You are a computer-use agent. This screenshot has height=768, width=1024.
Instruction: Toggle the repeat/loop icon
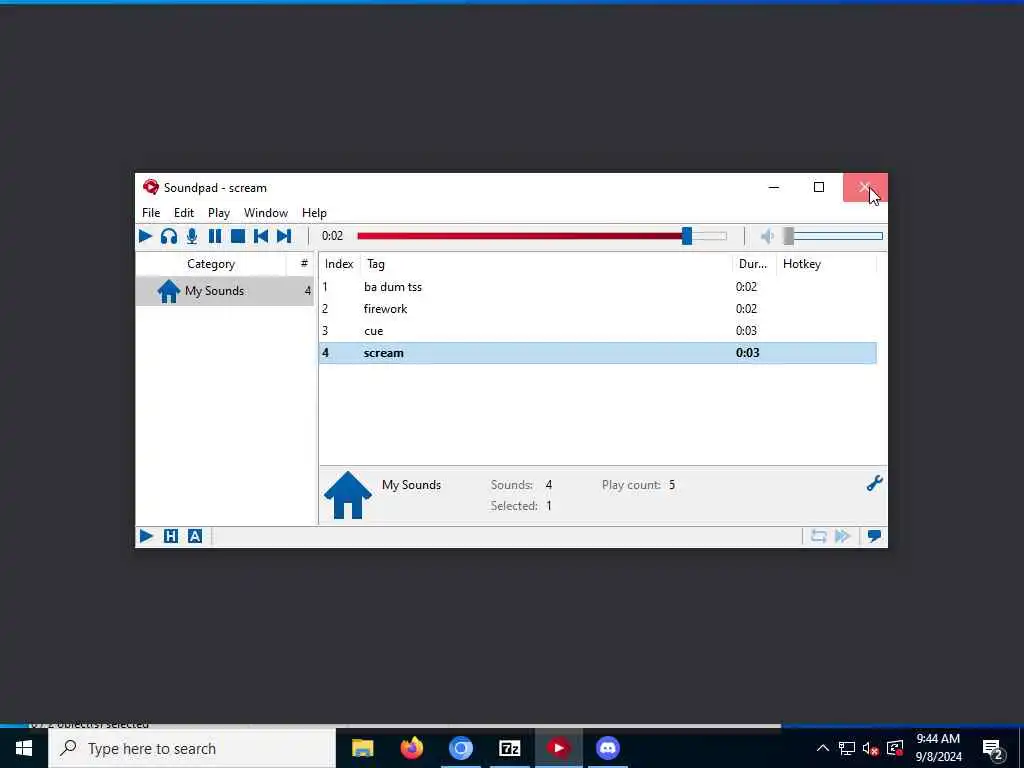click(818, 536)
